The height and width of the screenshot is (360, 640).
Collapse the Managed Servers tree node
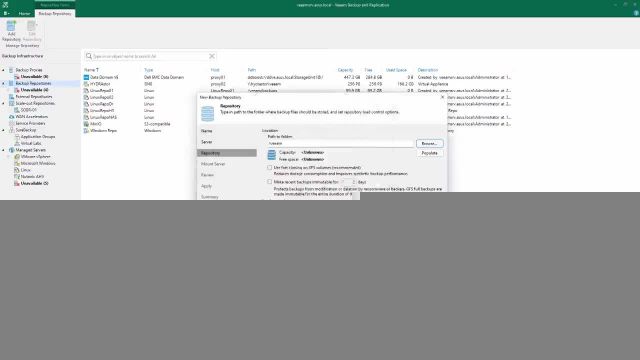3,150
